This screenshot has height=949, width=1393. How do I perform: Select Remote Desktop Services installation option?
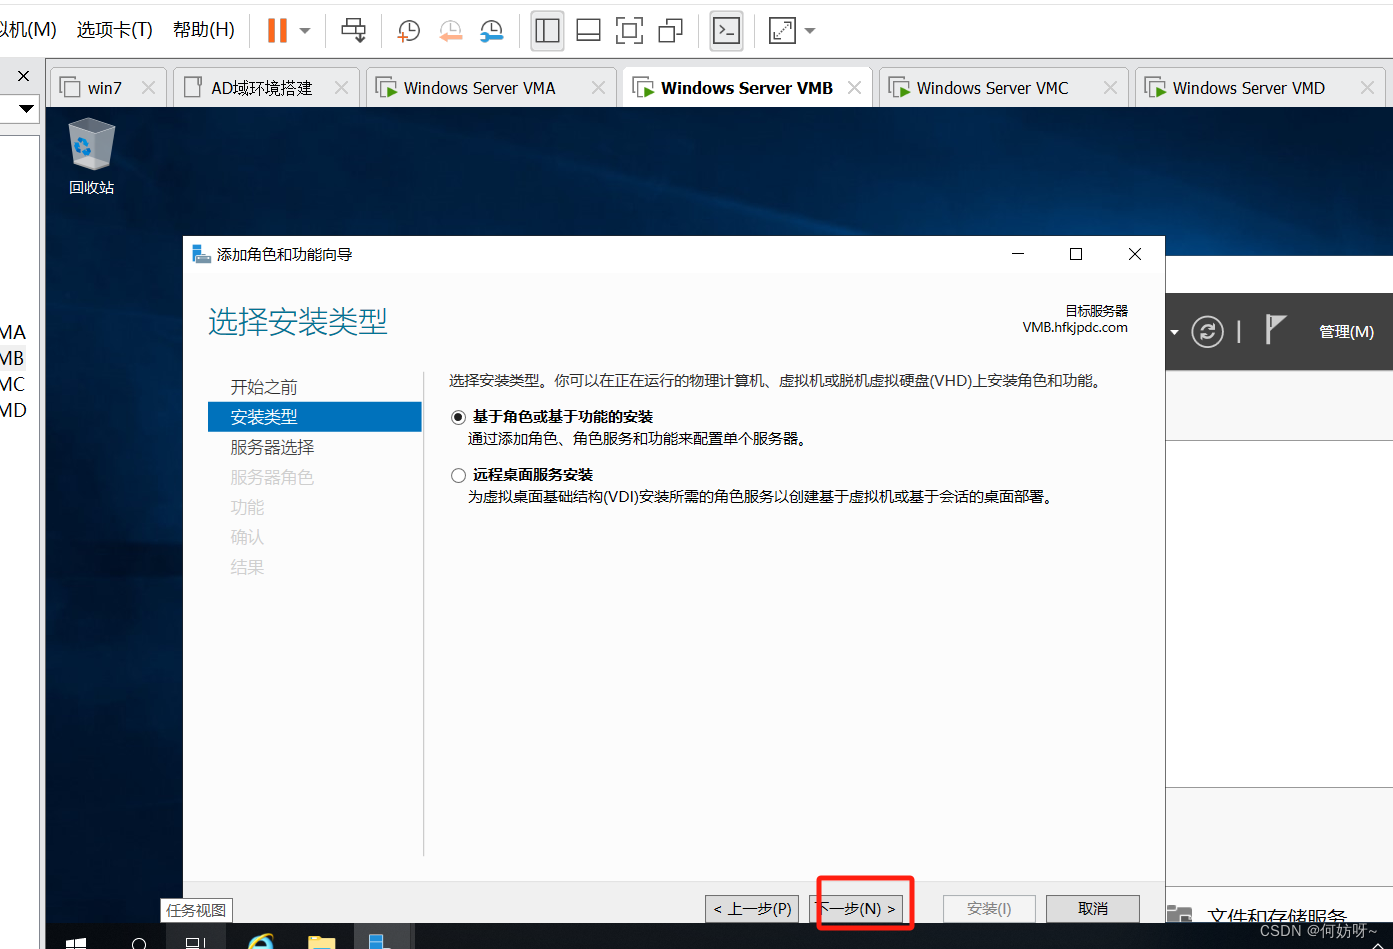[459, 475]
